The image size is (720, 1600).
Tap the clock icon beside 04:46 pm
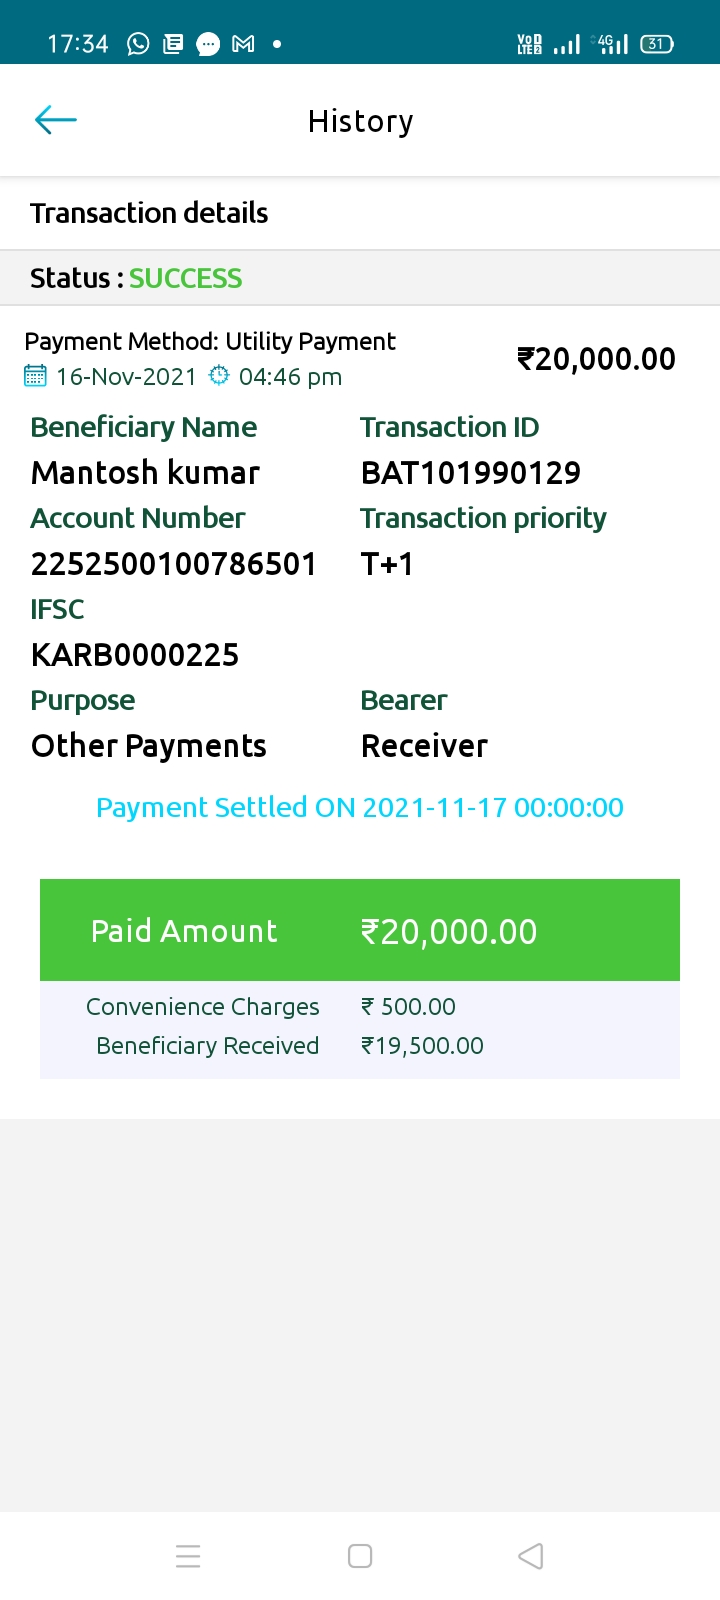point(218,376)
